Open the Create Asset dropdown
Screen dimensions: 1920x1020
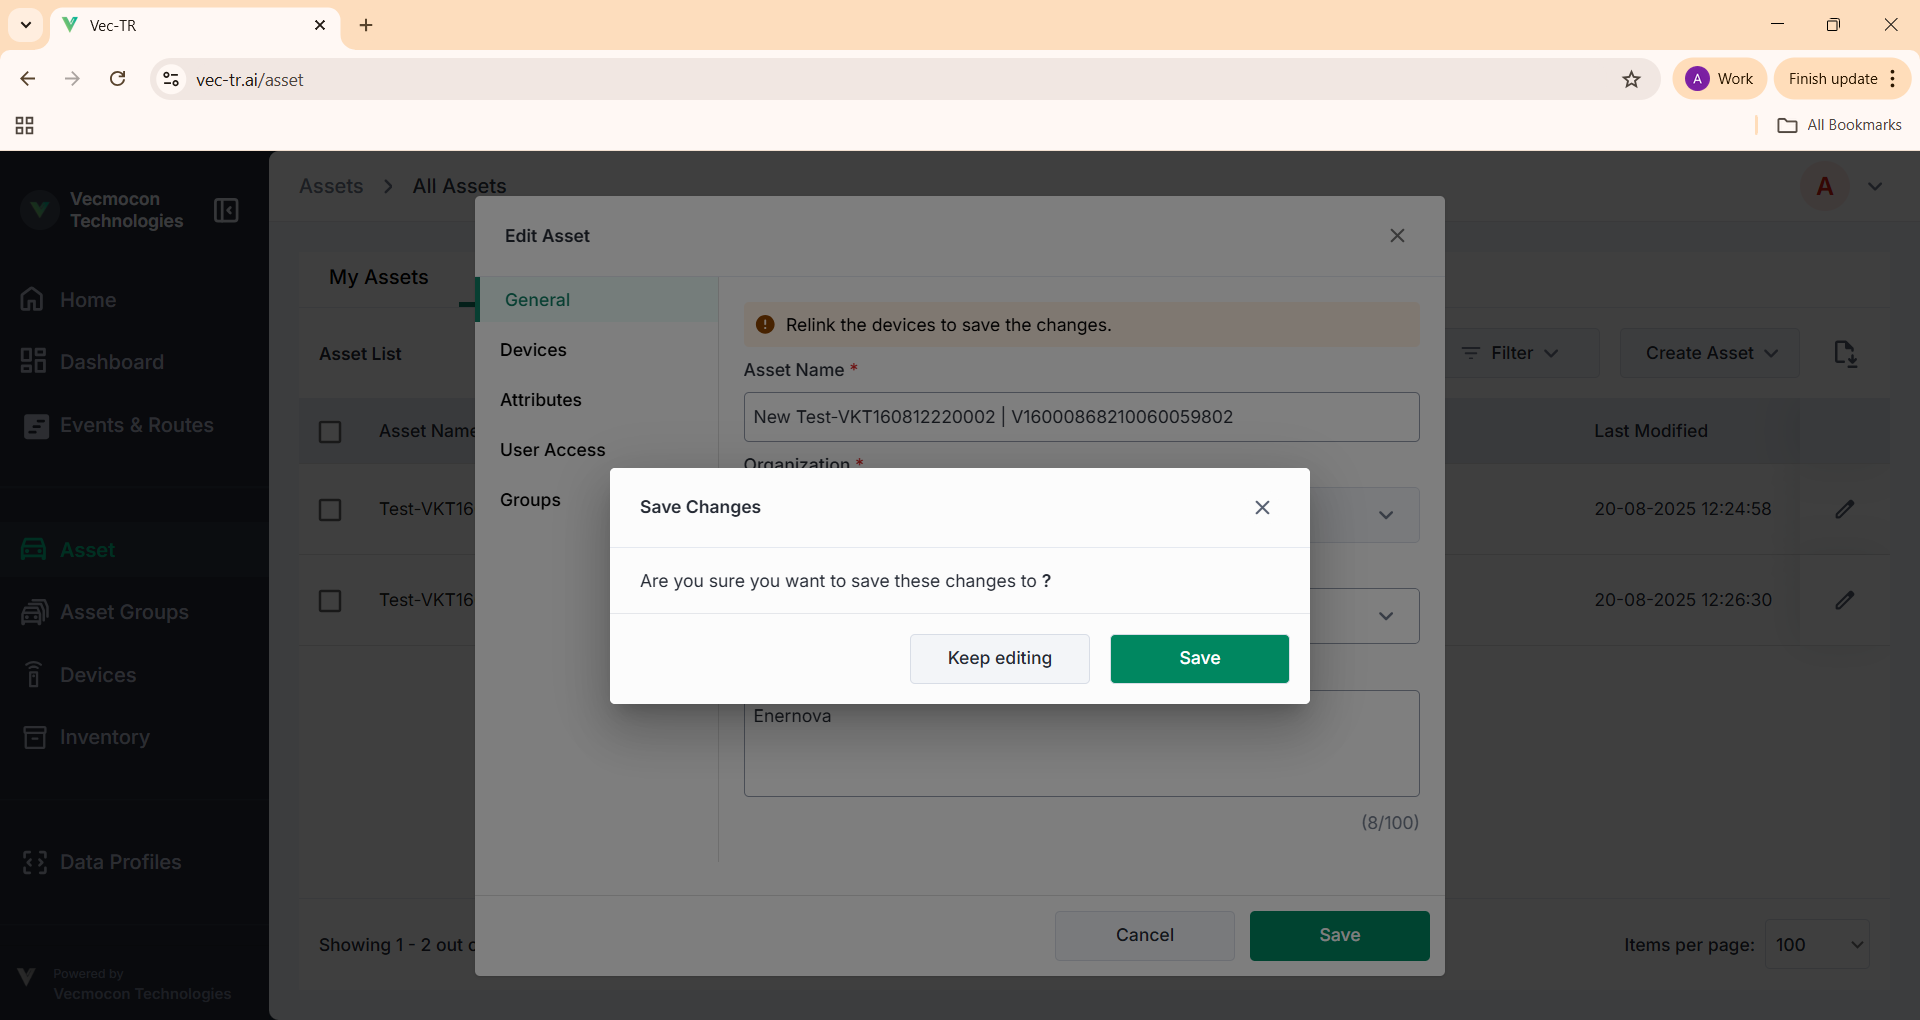coord(1709,353)
